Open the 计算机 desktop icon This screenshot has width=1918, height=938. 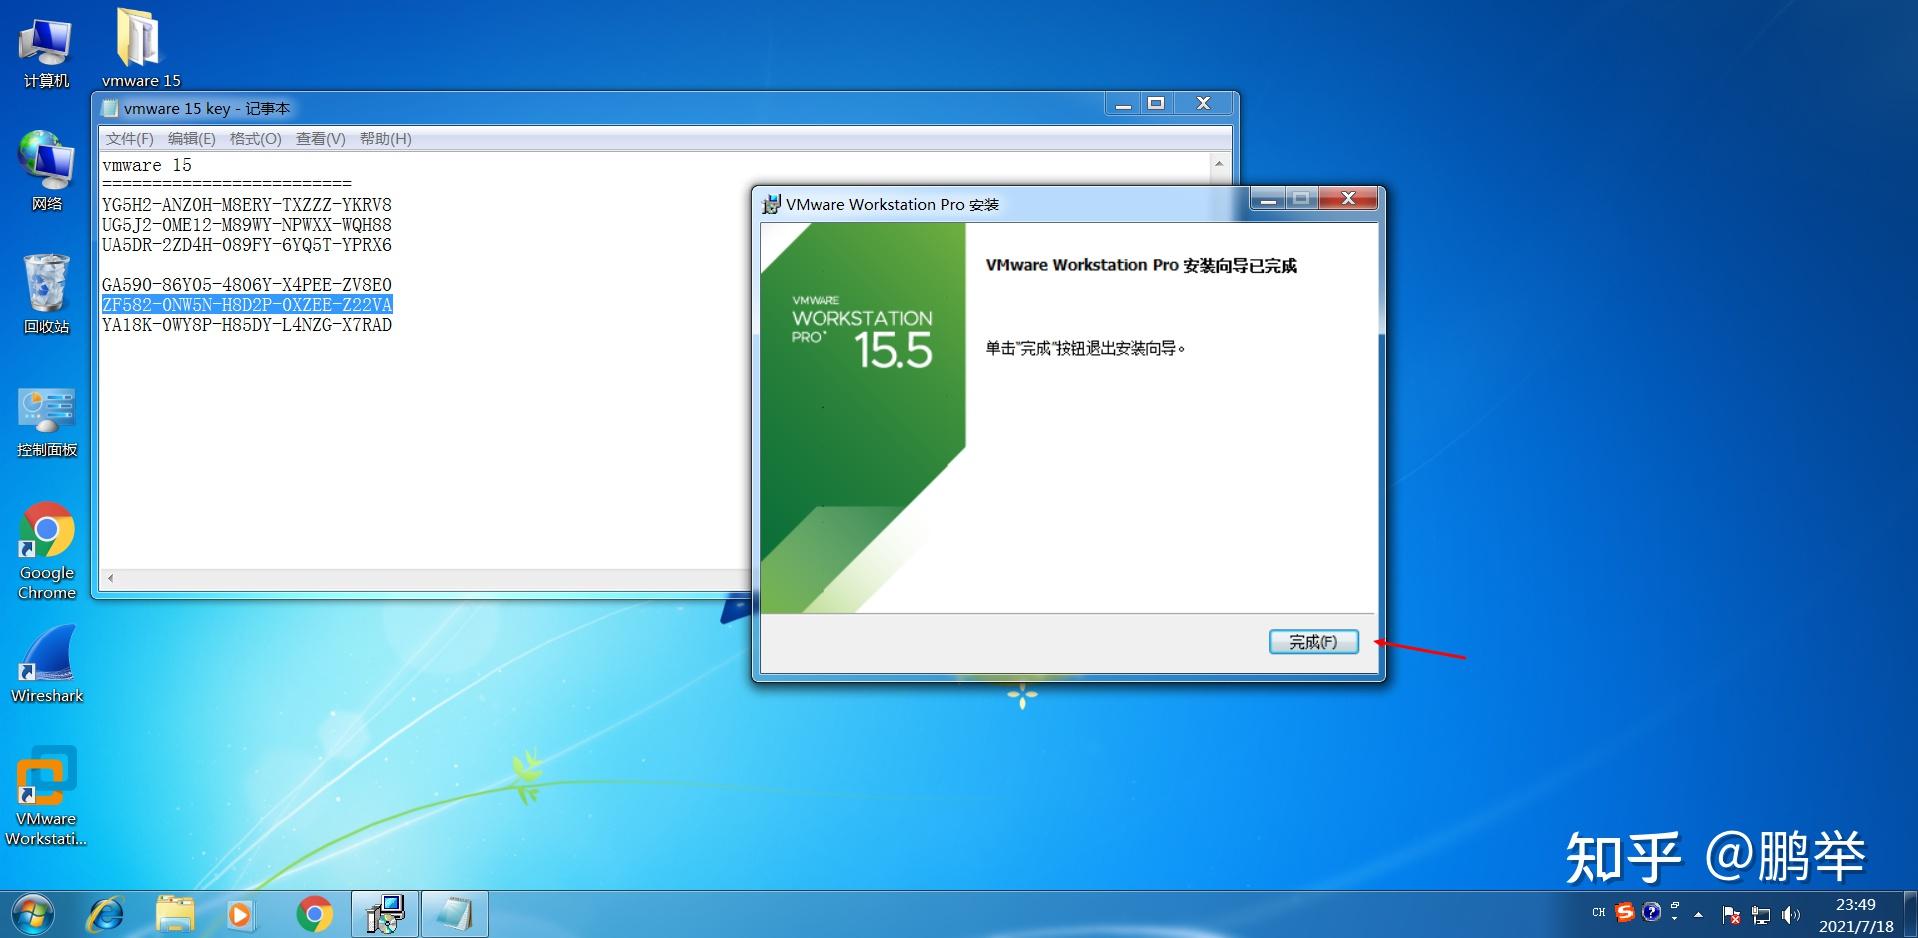tap(46, 51)
